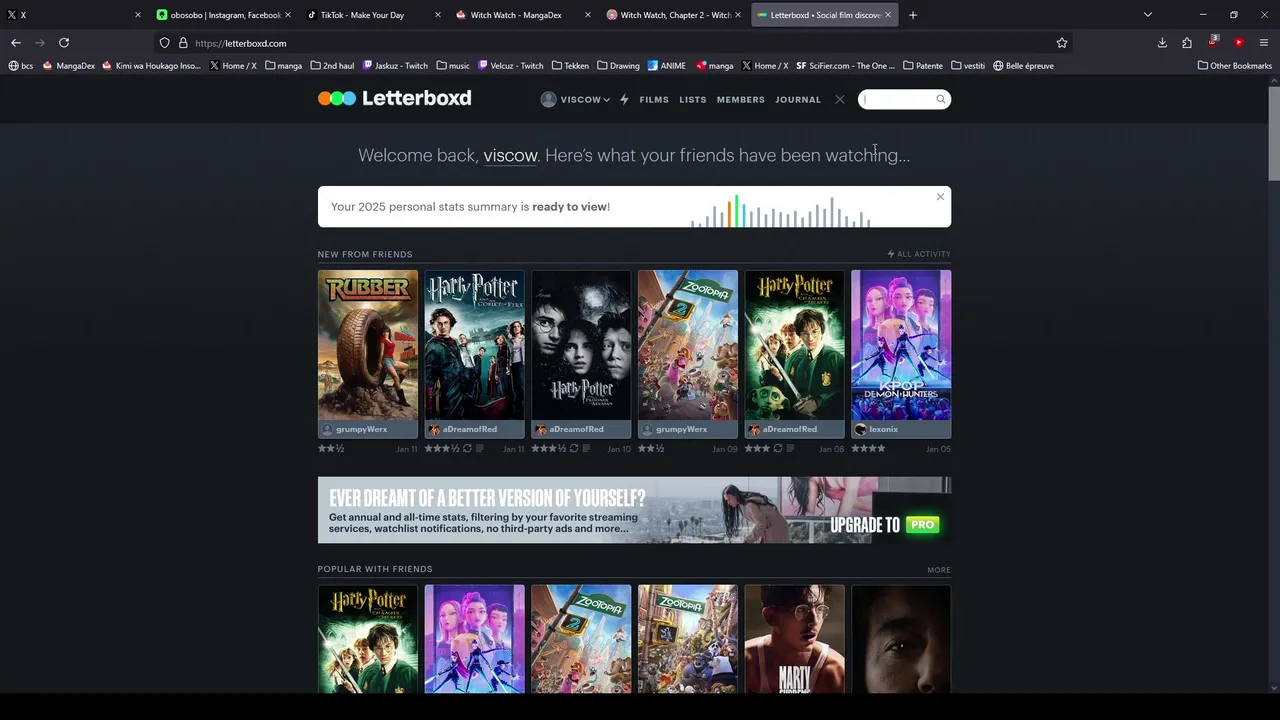Close the search field with the X icon
The width and height of the screenshot is (1280, 720).
coord(840,99)
